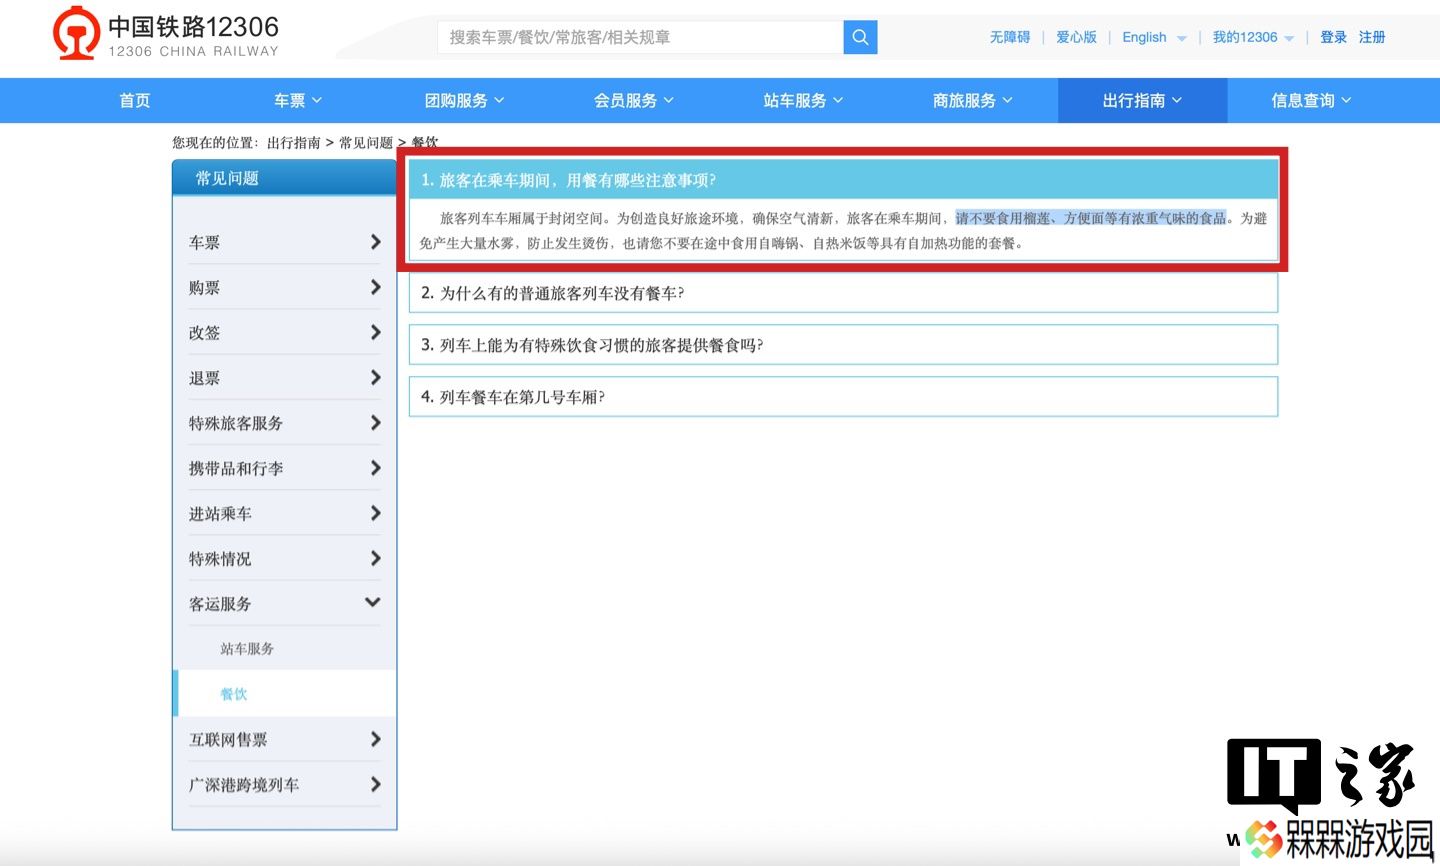The height and width of the screenshot is (866, 1440).
Task: Expand the 特殊情况 sidebar category
Action: click(x=285, y=558)
